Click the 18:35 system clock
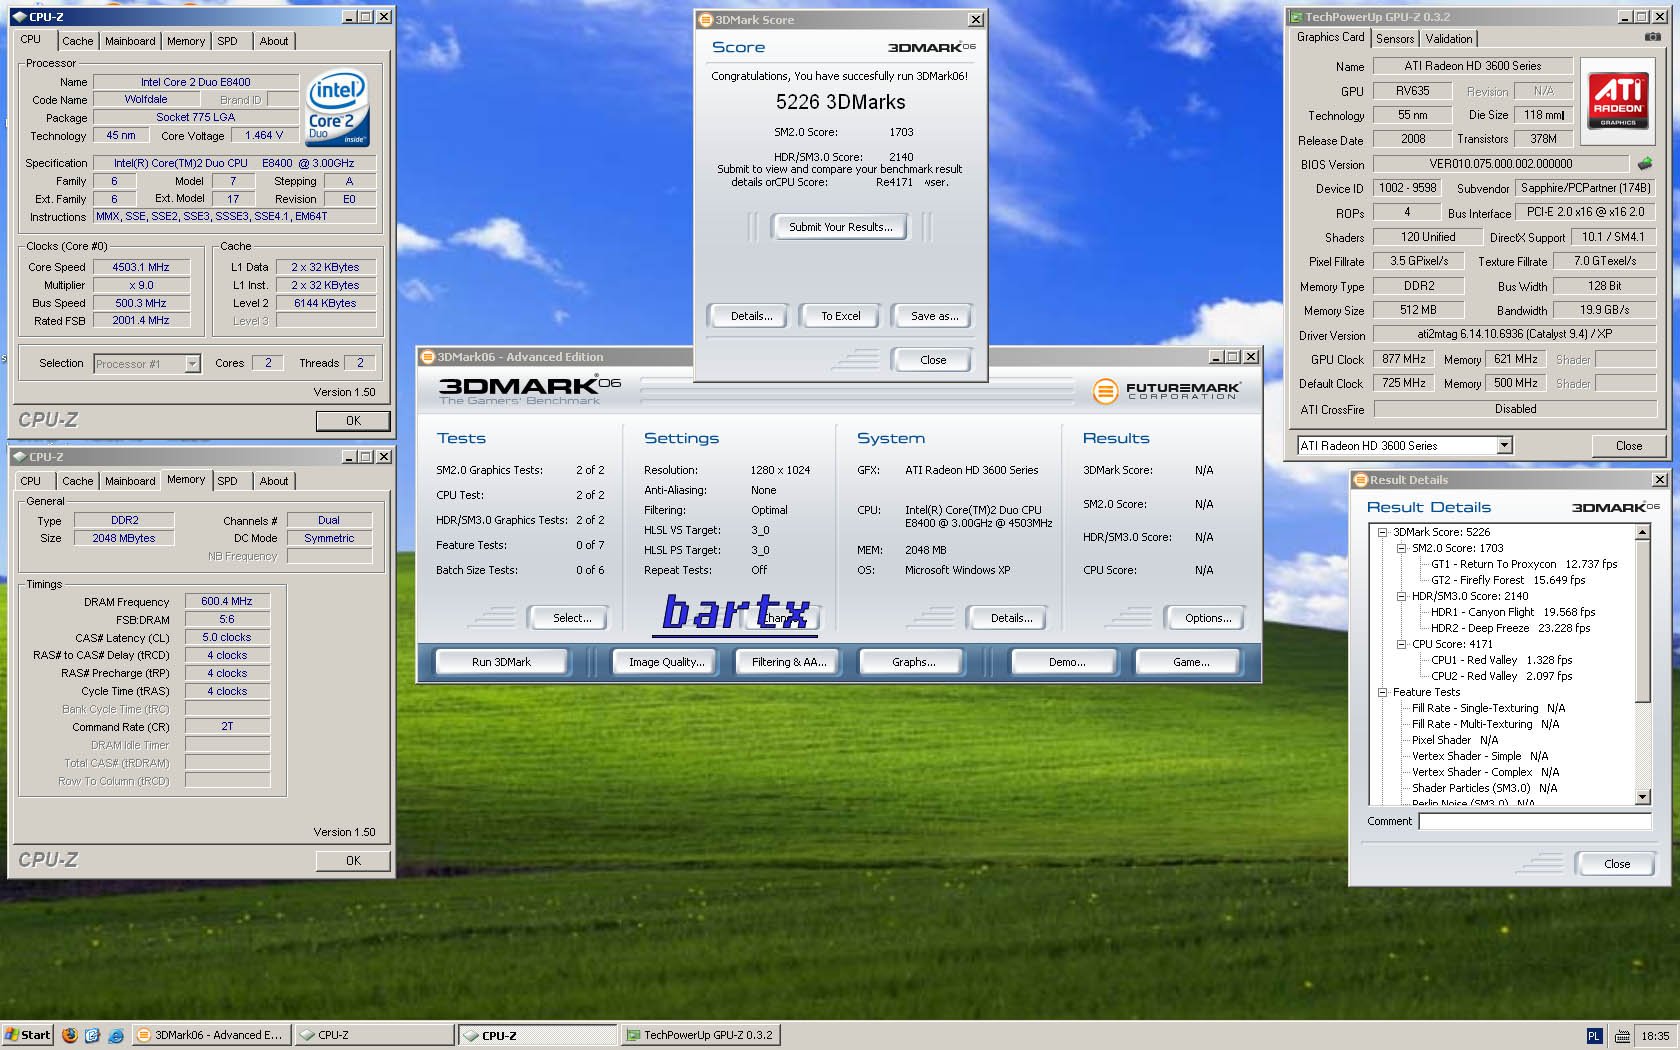1680x1050 pixels. pos(1655,1036)
